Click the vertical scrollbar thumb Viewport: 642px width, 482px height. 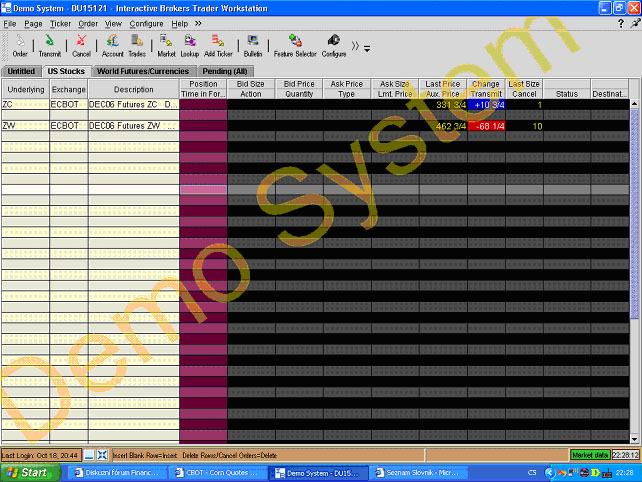coord(634,213)
